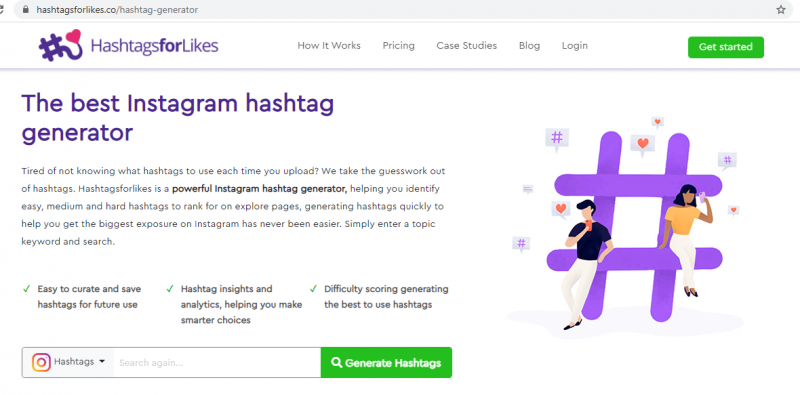Click the text 'Easy to curate and save'
Viewport: 800px width, 395px height.
pos(89,289)
